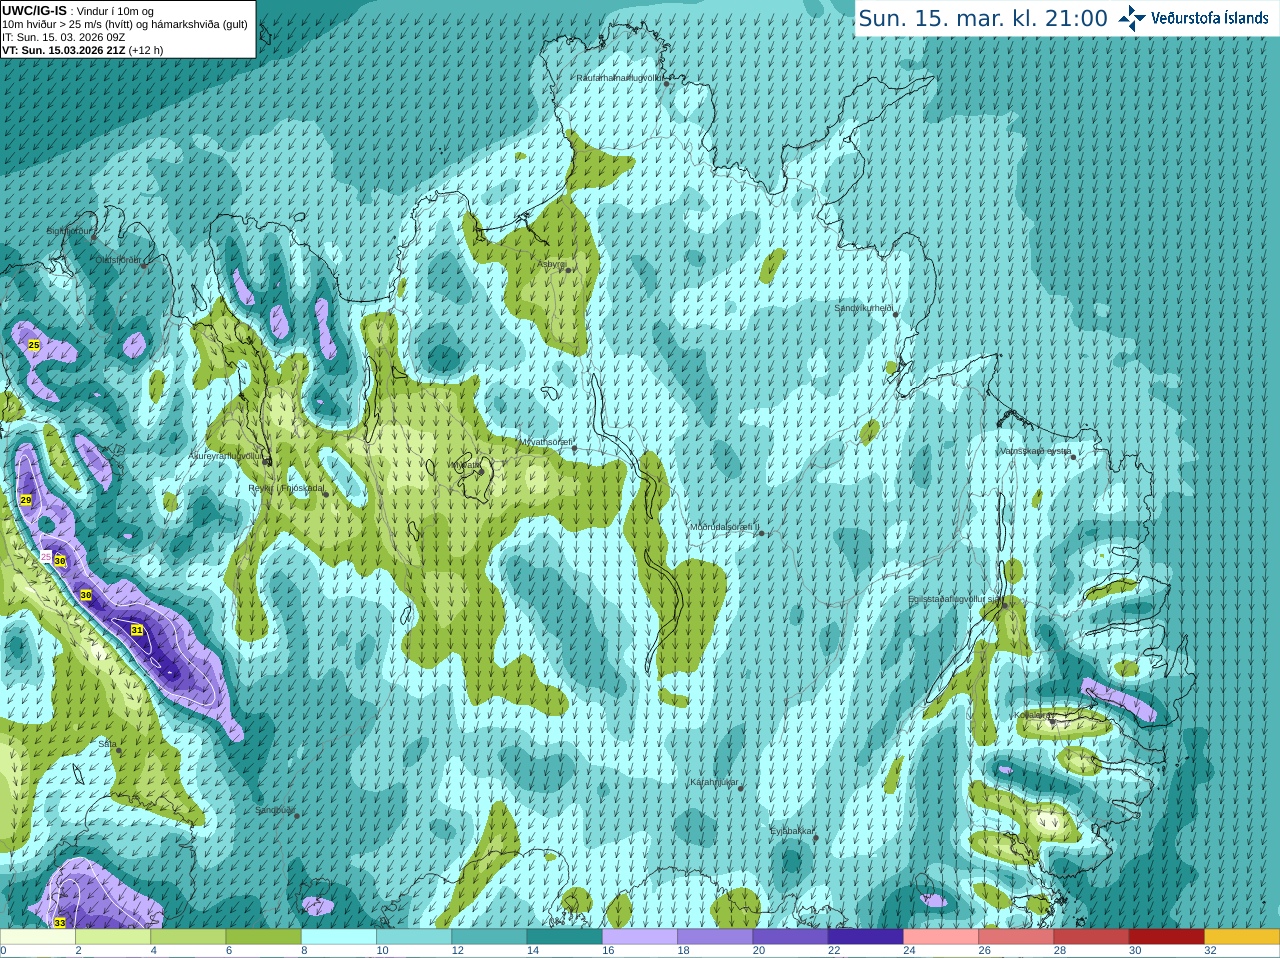Viewport: 1280px width, 958px height.
Task: Click the UWC/IG-IS model title text
Action: [x=35, y=11]
